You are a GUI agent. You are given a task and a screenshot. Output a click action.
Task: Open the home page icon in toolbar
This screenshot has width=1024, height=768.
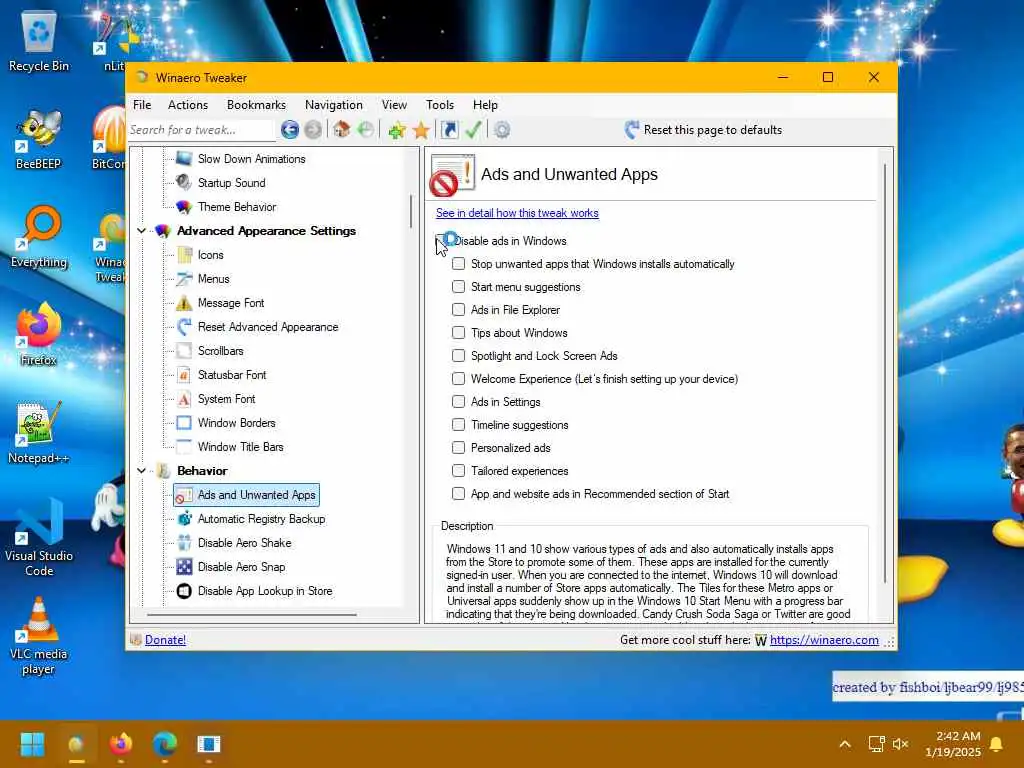pos(342,129)
